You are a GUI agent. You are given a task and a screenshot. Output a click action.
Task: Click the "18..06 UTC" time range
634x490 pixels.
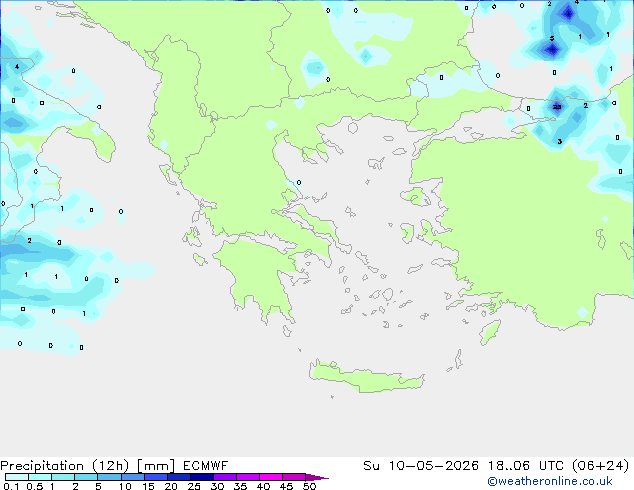[528, 466]
